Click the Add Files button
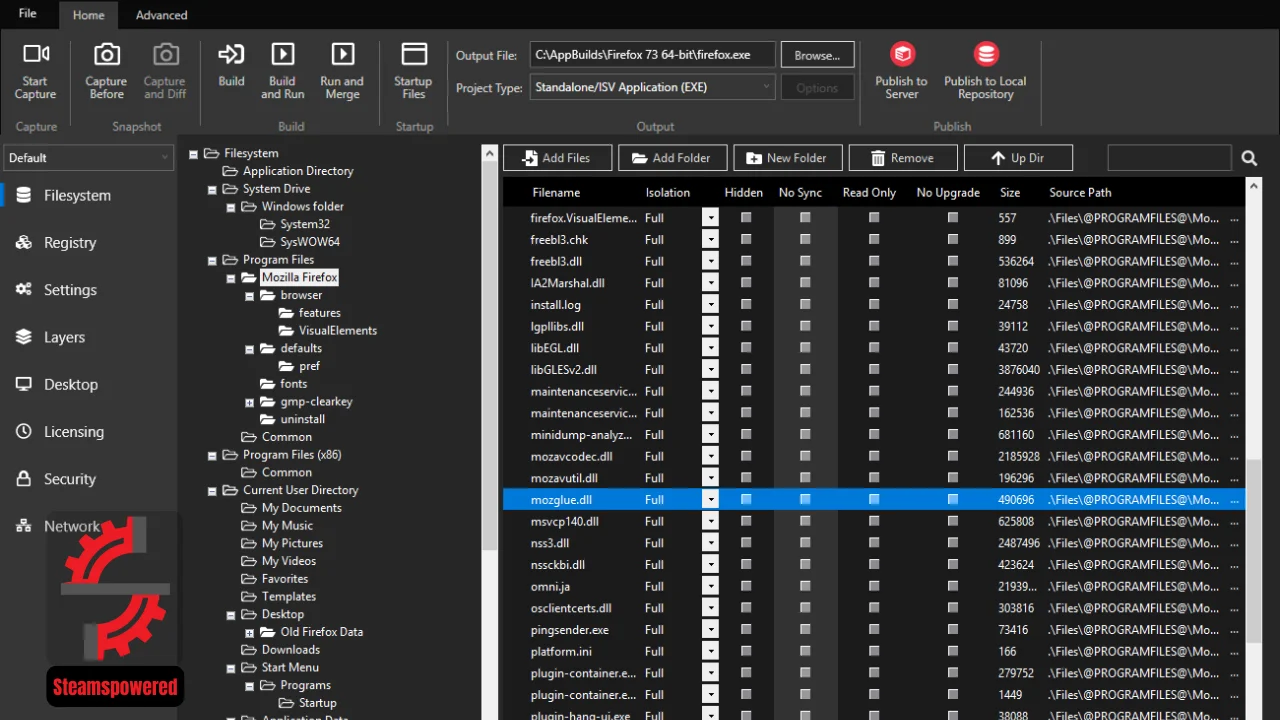Screen dimensions: 1280x720 [556, 158]
